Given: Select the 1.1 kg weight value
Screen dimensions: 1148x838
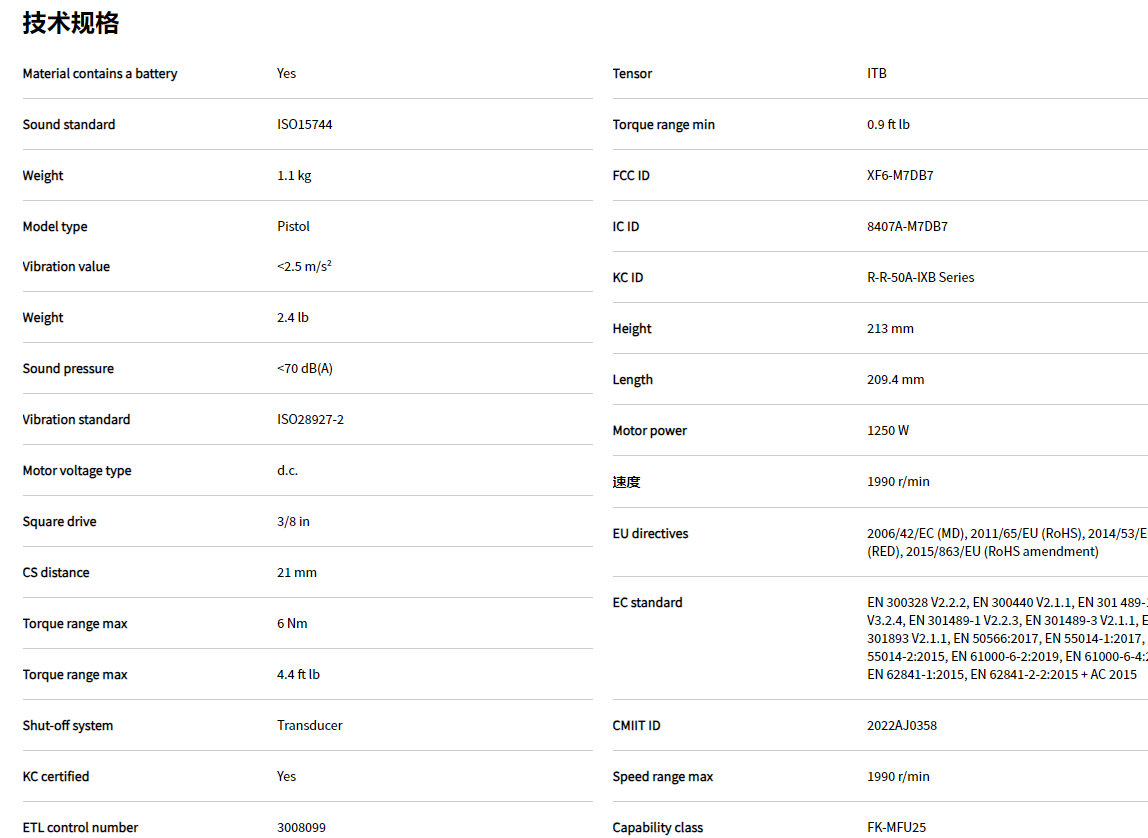Looking at the screenshot, I should point(294,176).
